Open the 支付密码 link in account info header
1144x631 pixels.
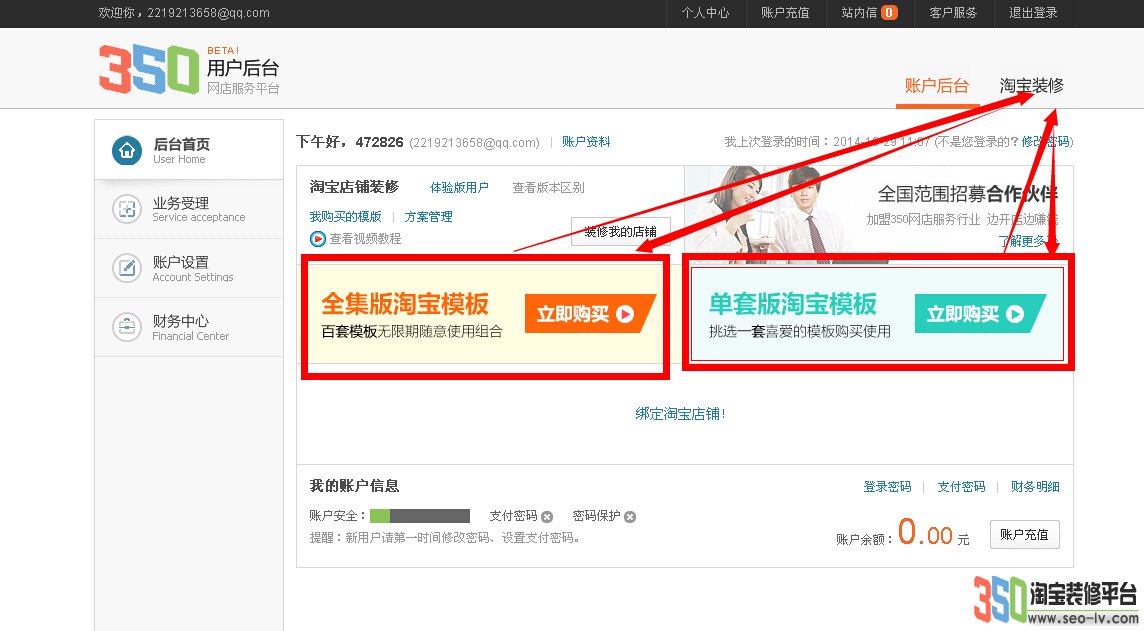coord(961,487)
